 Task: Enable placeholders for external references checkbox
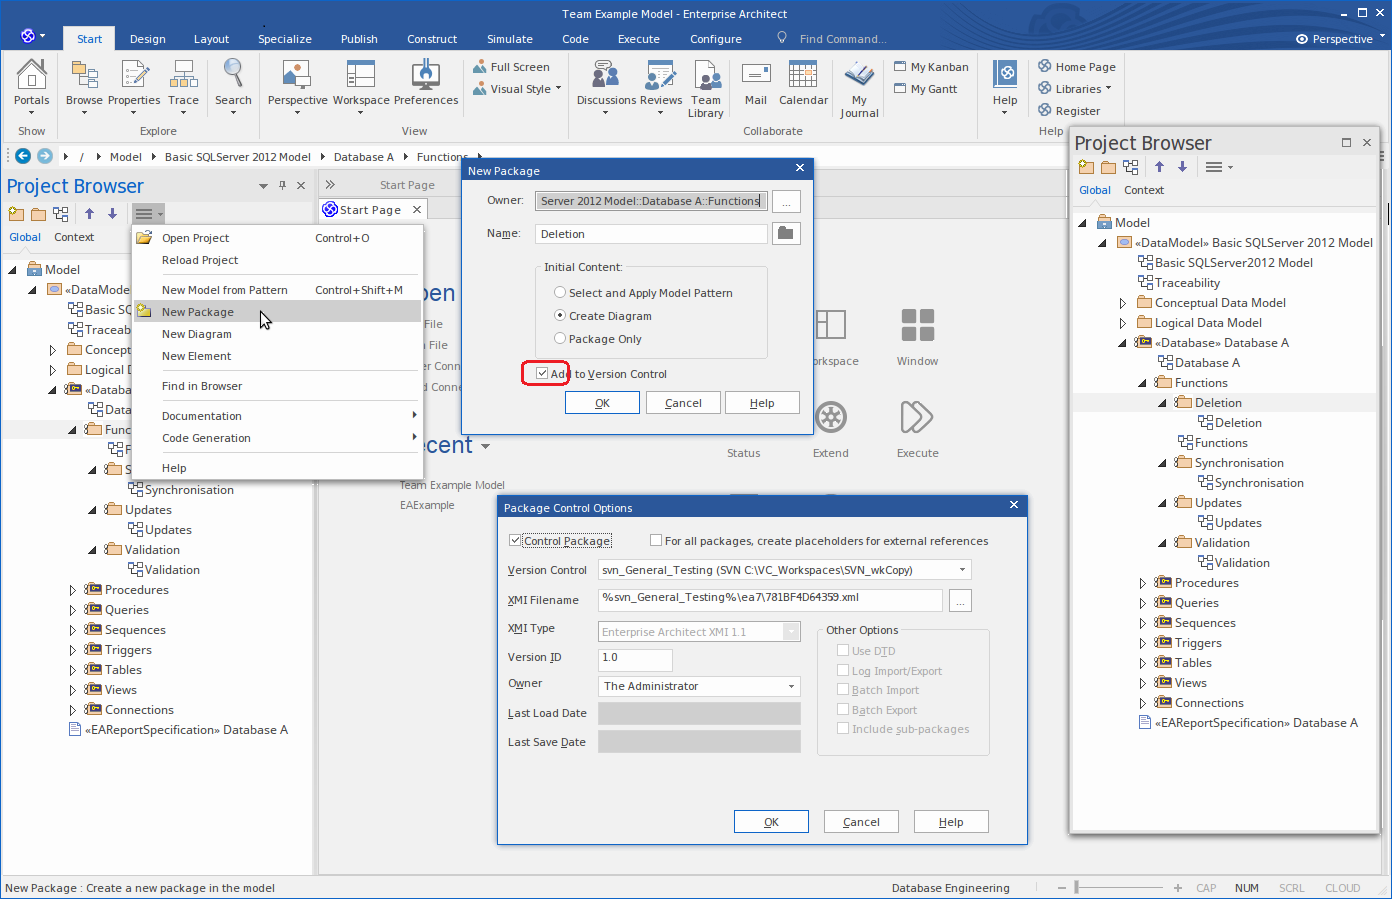click(x=656, y=541)
